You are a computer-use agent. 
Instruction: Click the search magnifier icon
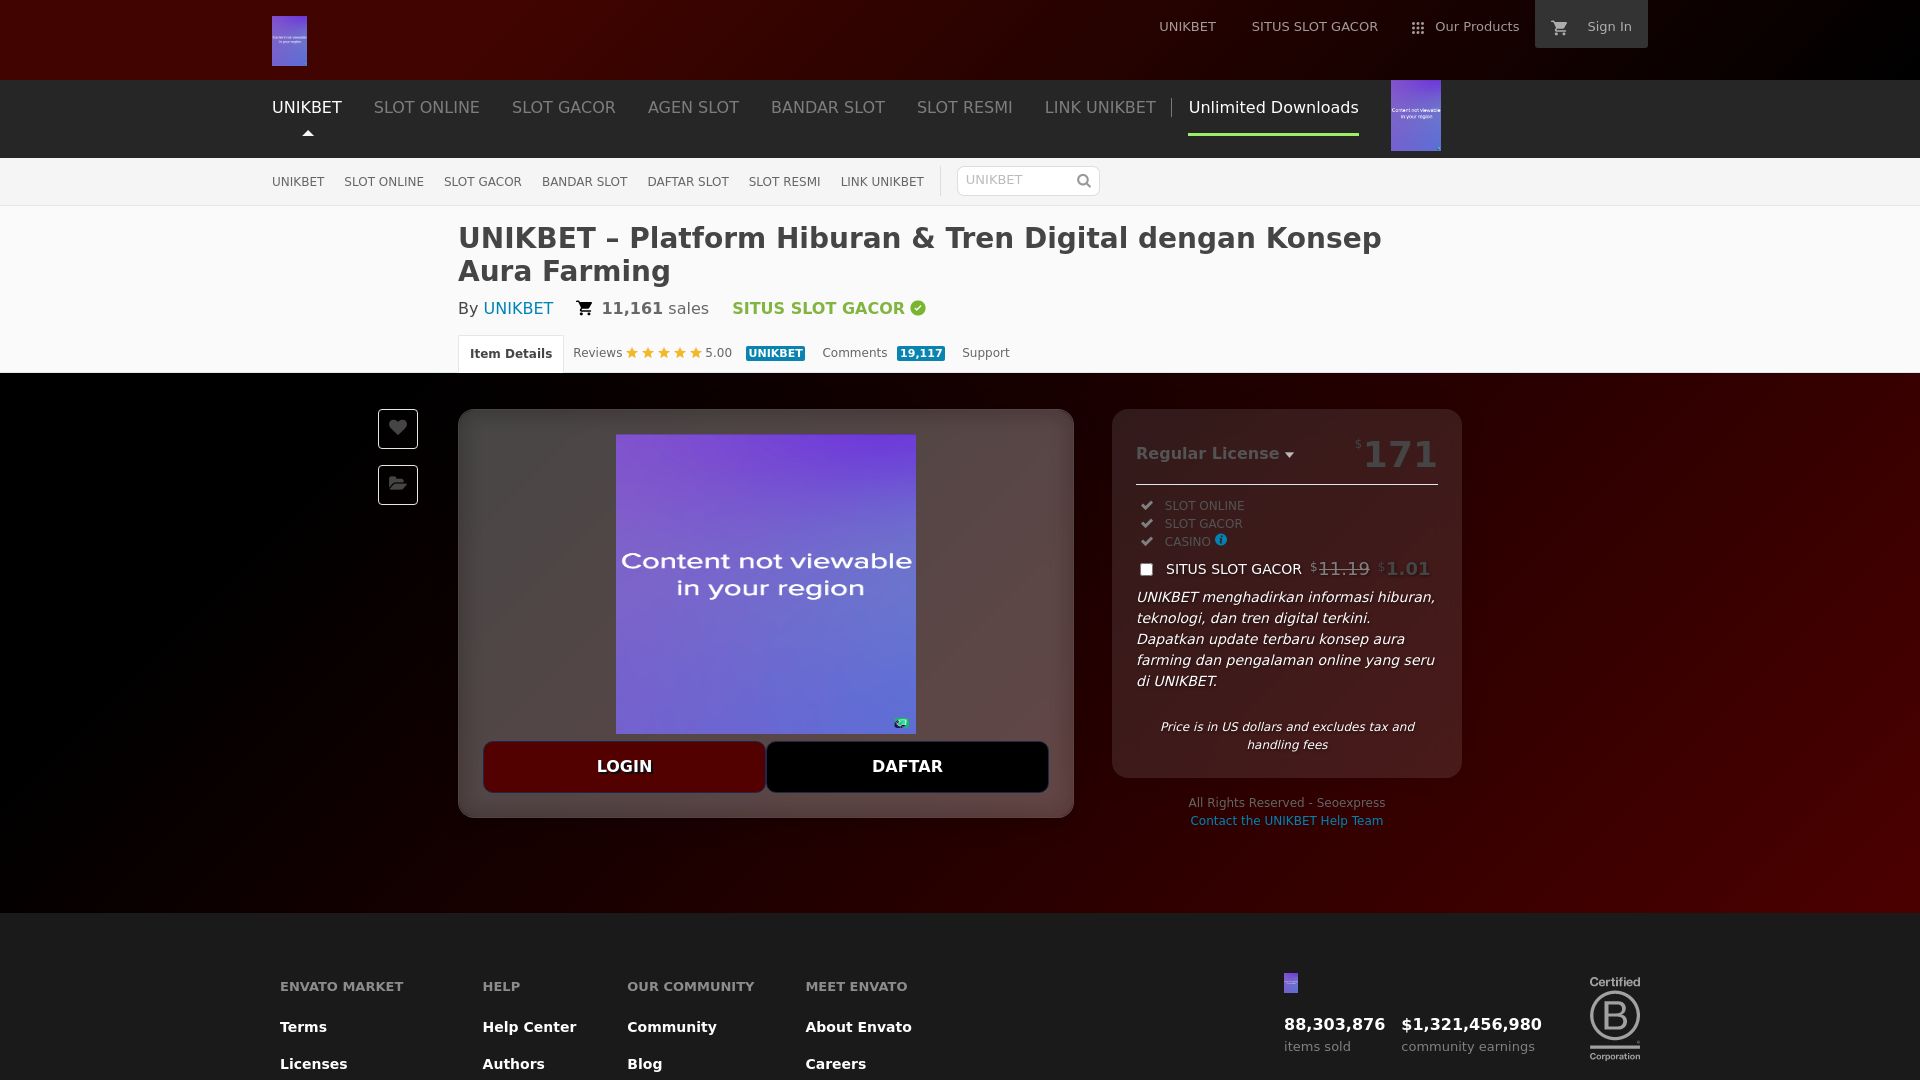[x=1083, y=181]
